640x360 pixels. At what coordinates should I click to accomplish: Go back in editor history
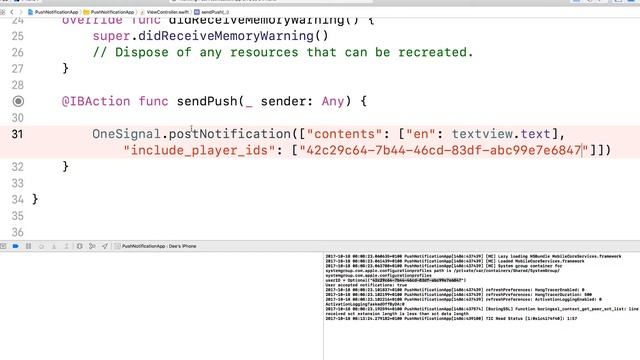pyautogui.click(x=12, y=12)
